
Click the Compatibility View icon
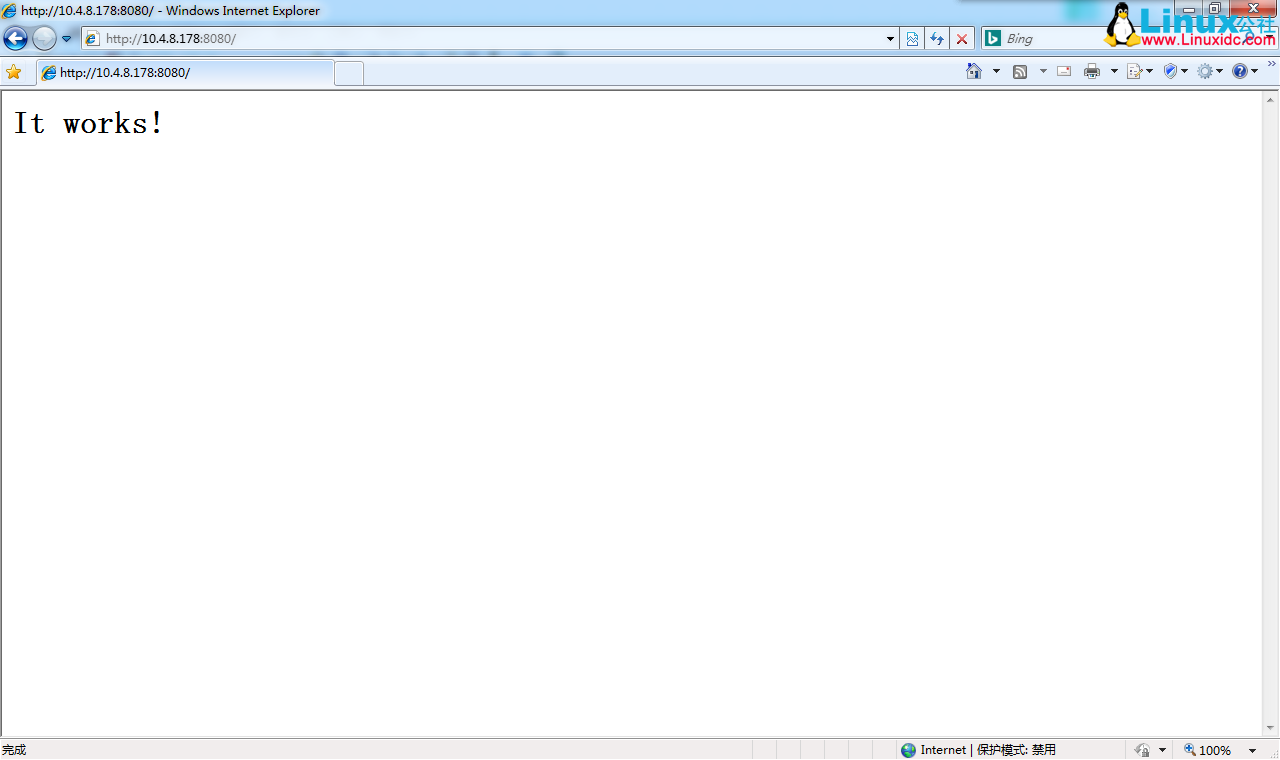[x=913, y=38]
